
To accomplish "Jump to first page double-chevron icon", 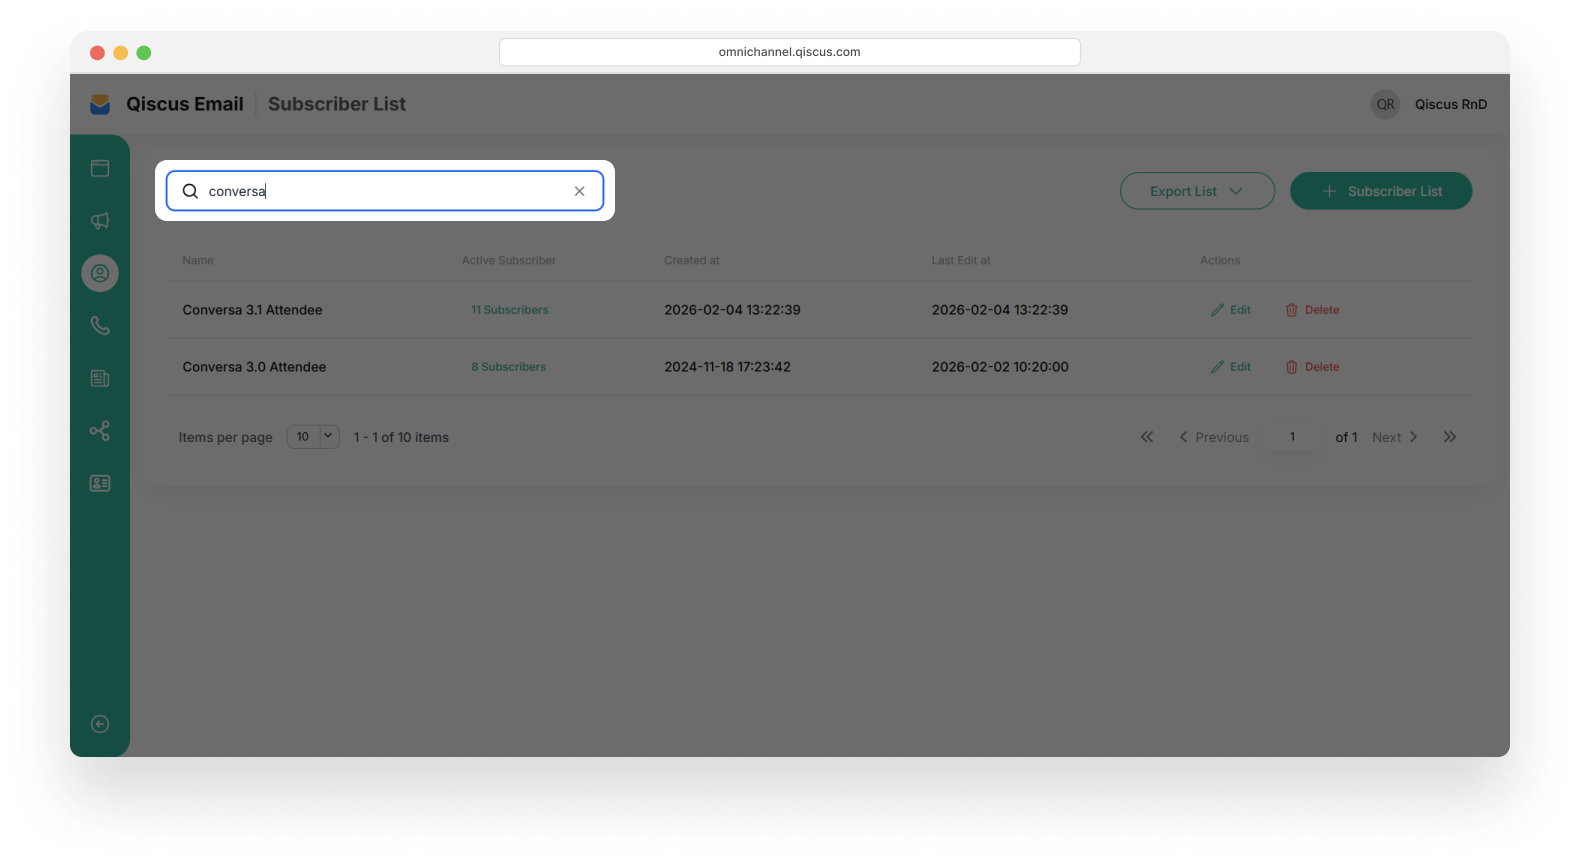I will [x=1147, y=437].
